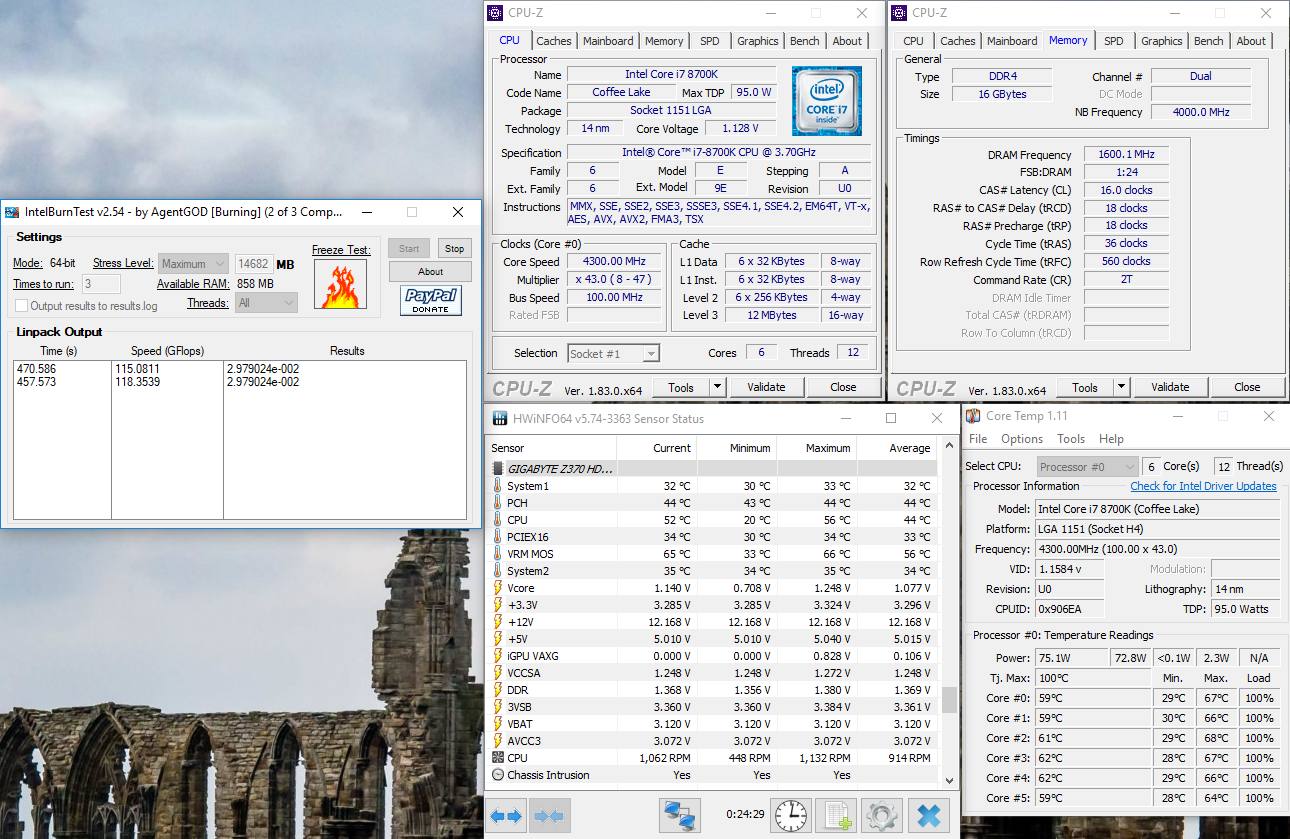
Task: Click the thermometer icon beside System1
Action: pyautogui.click(x=498, y=486)
